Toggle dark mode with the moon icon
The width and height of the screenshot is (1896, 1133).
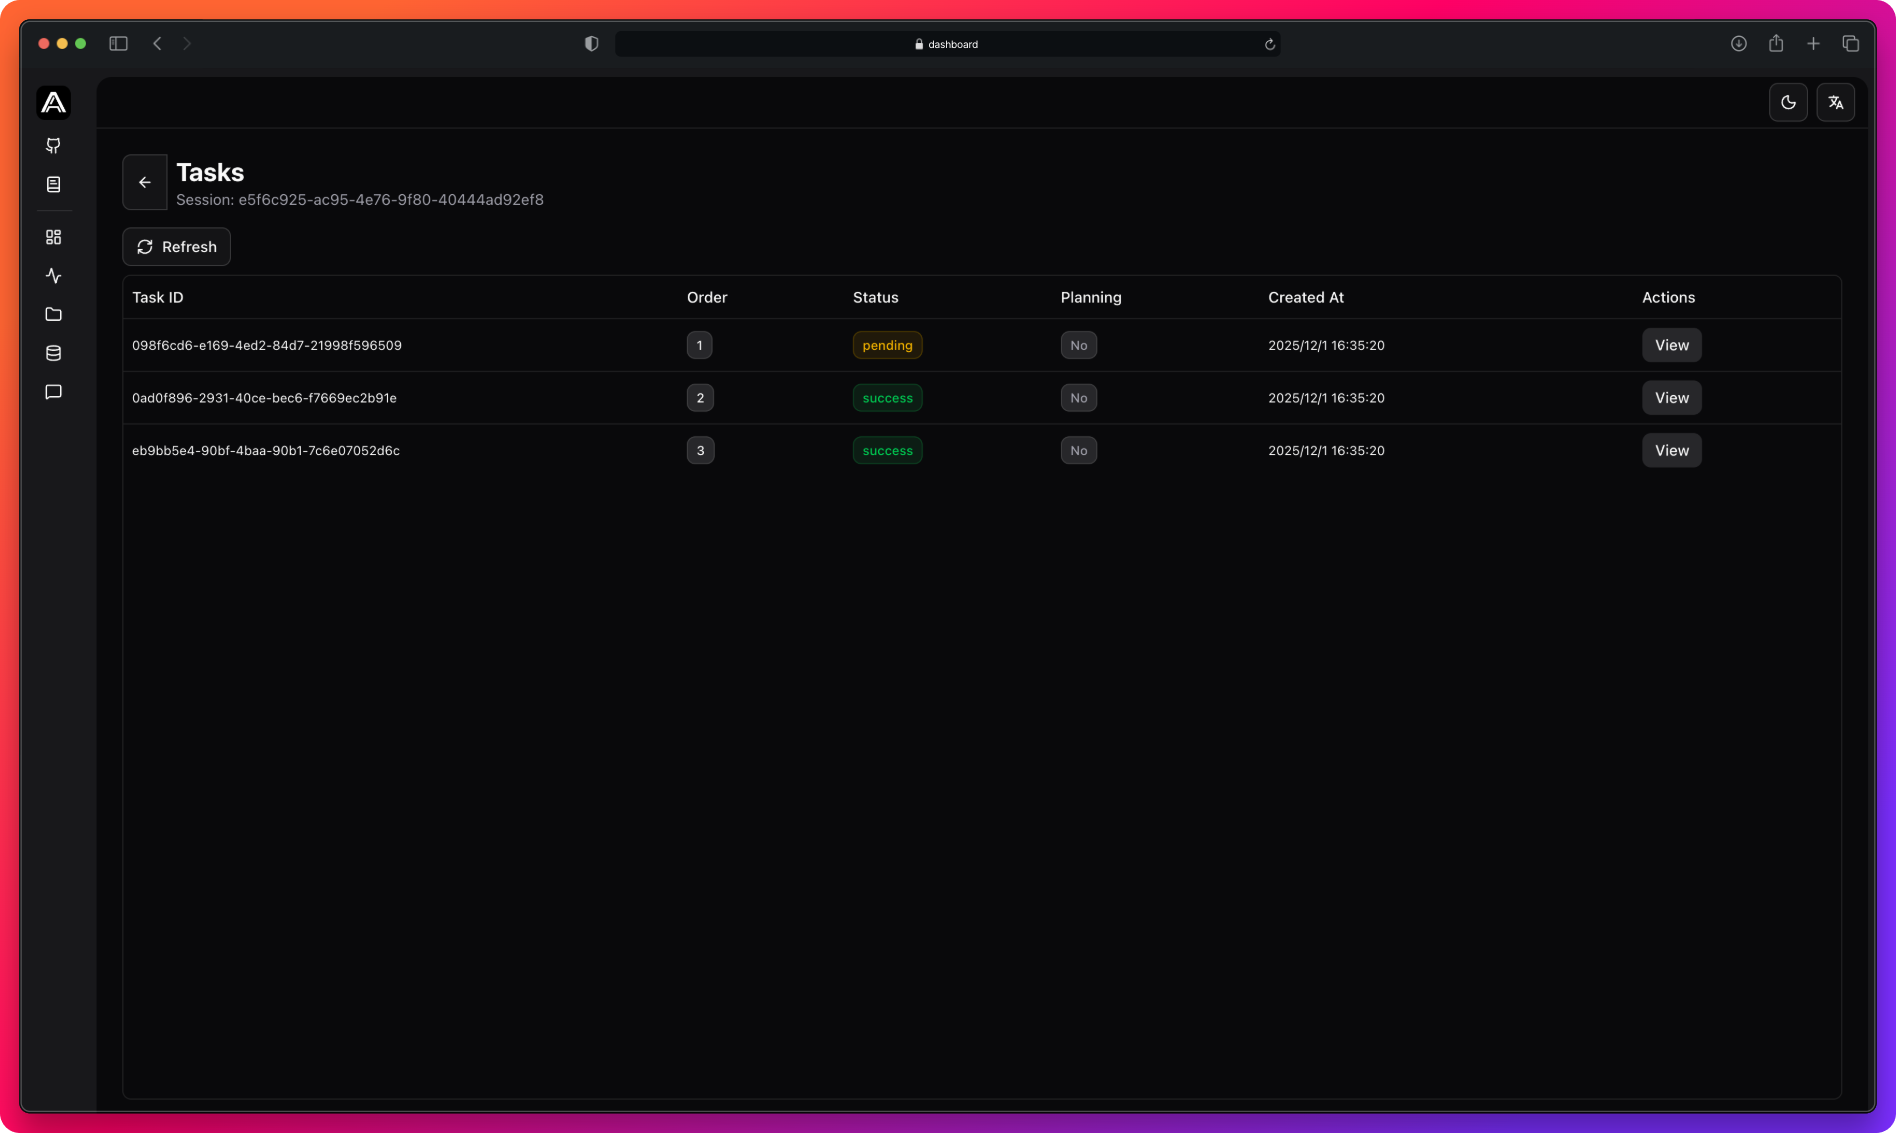coord(1788,102)
